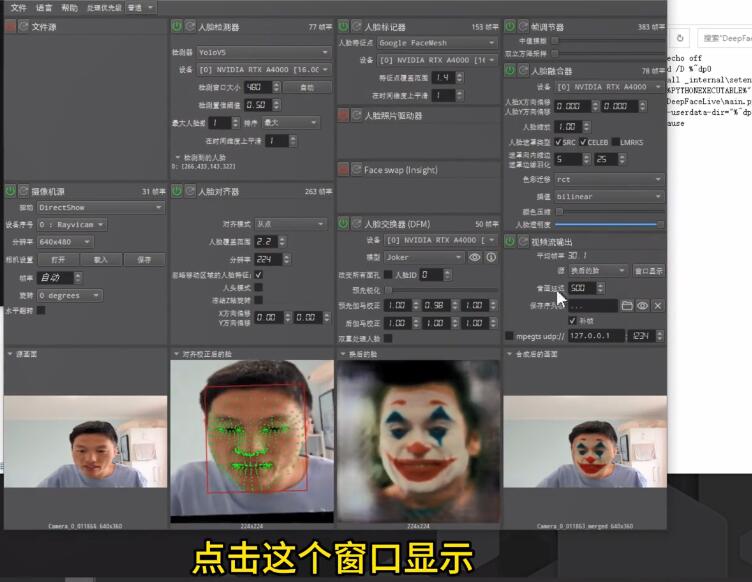Screen dimensions: 752x582
Task: Reset the 视频流输出 stream output settings
Action: pyautogui.click(x=523, y=241)
